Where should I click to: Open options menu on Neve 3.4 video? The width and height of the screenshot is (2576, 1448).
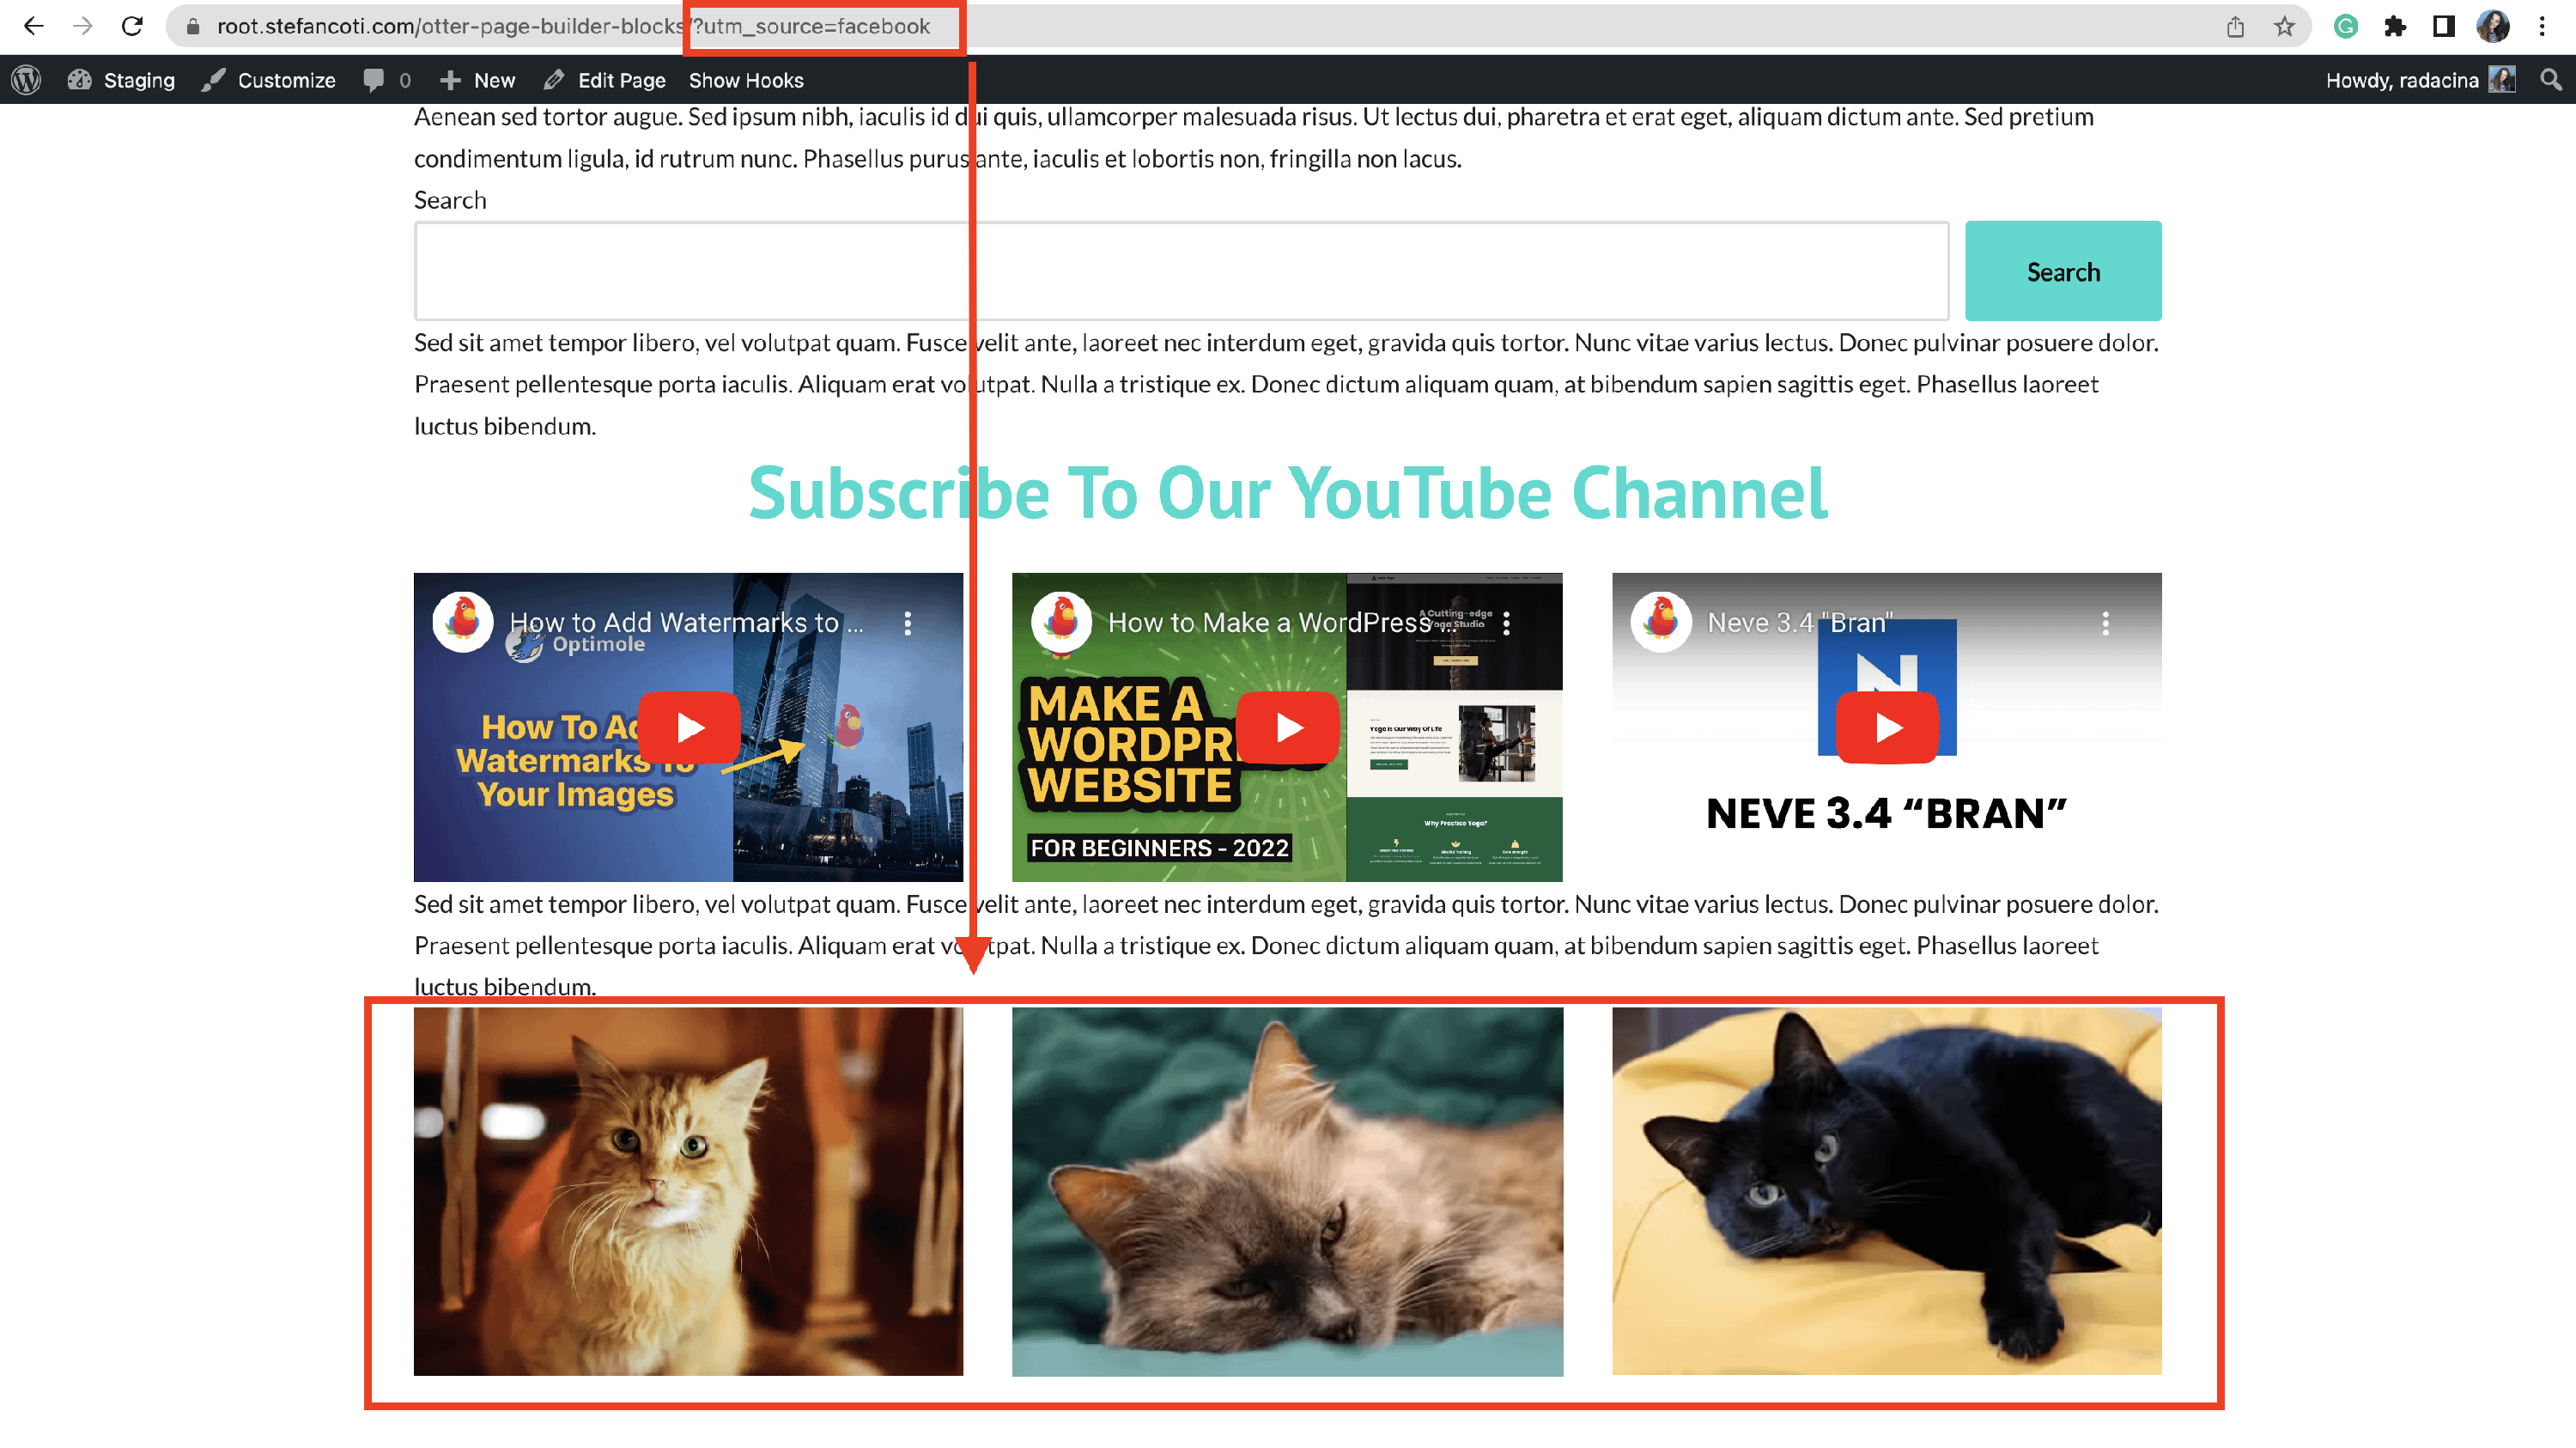2105,623
